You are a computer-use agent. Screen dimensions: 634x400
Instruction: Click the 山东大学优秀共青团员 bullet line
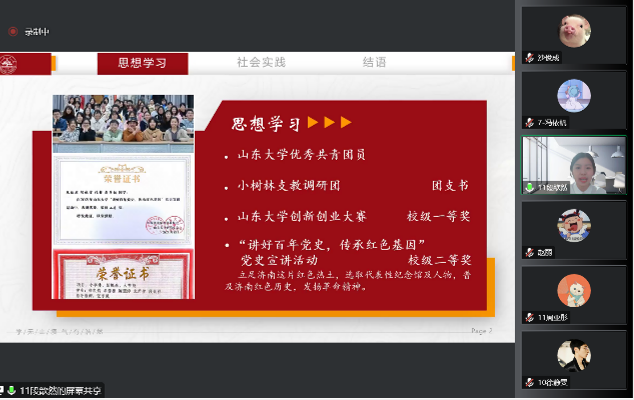point(301,154)
